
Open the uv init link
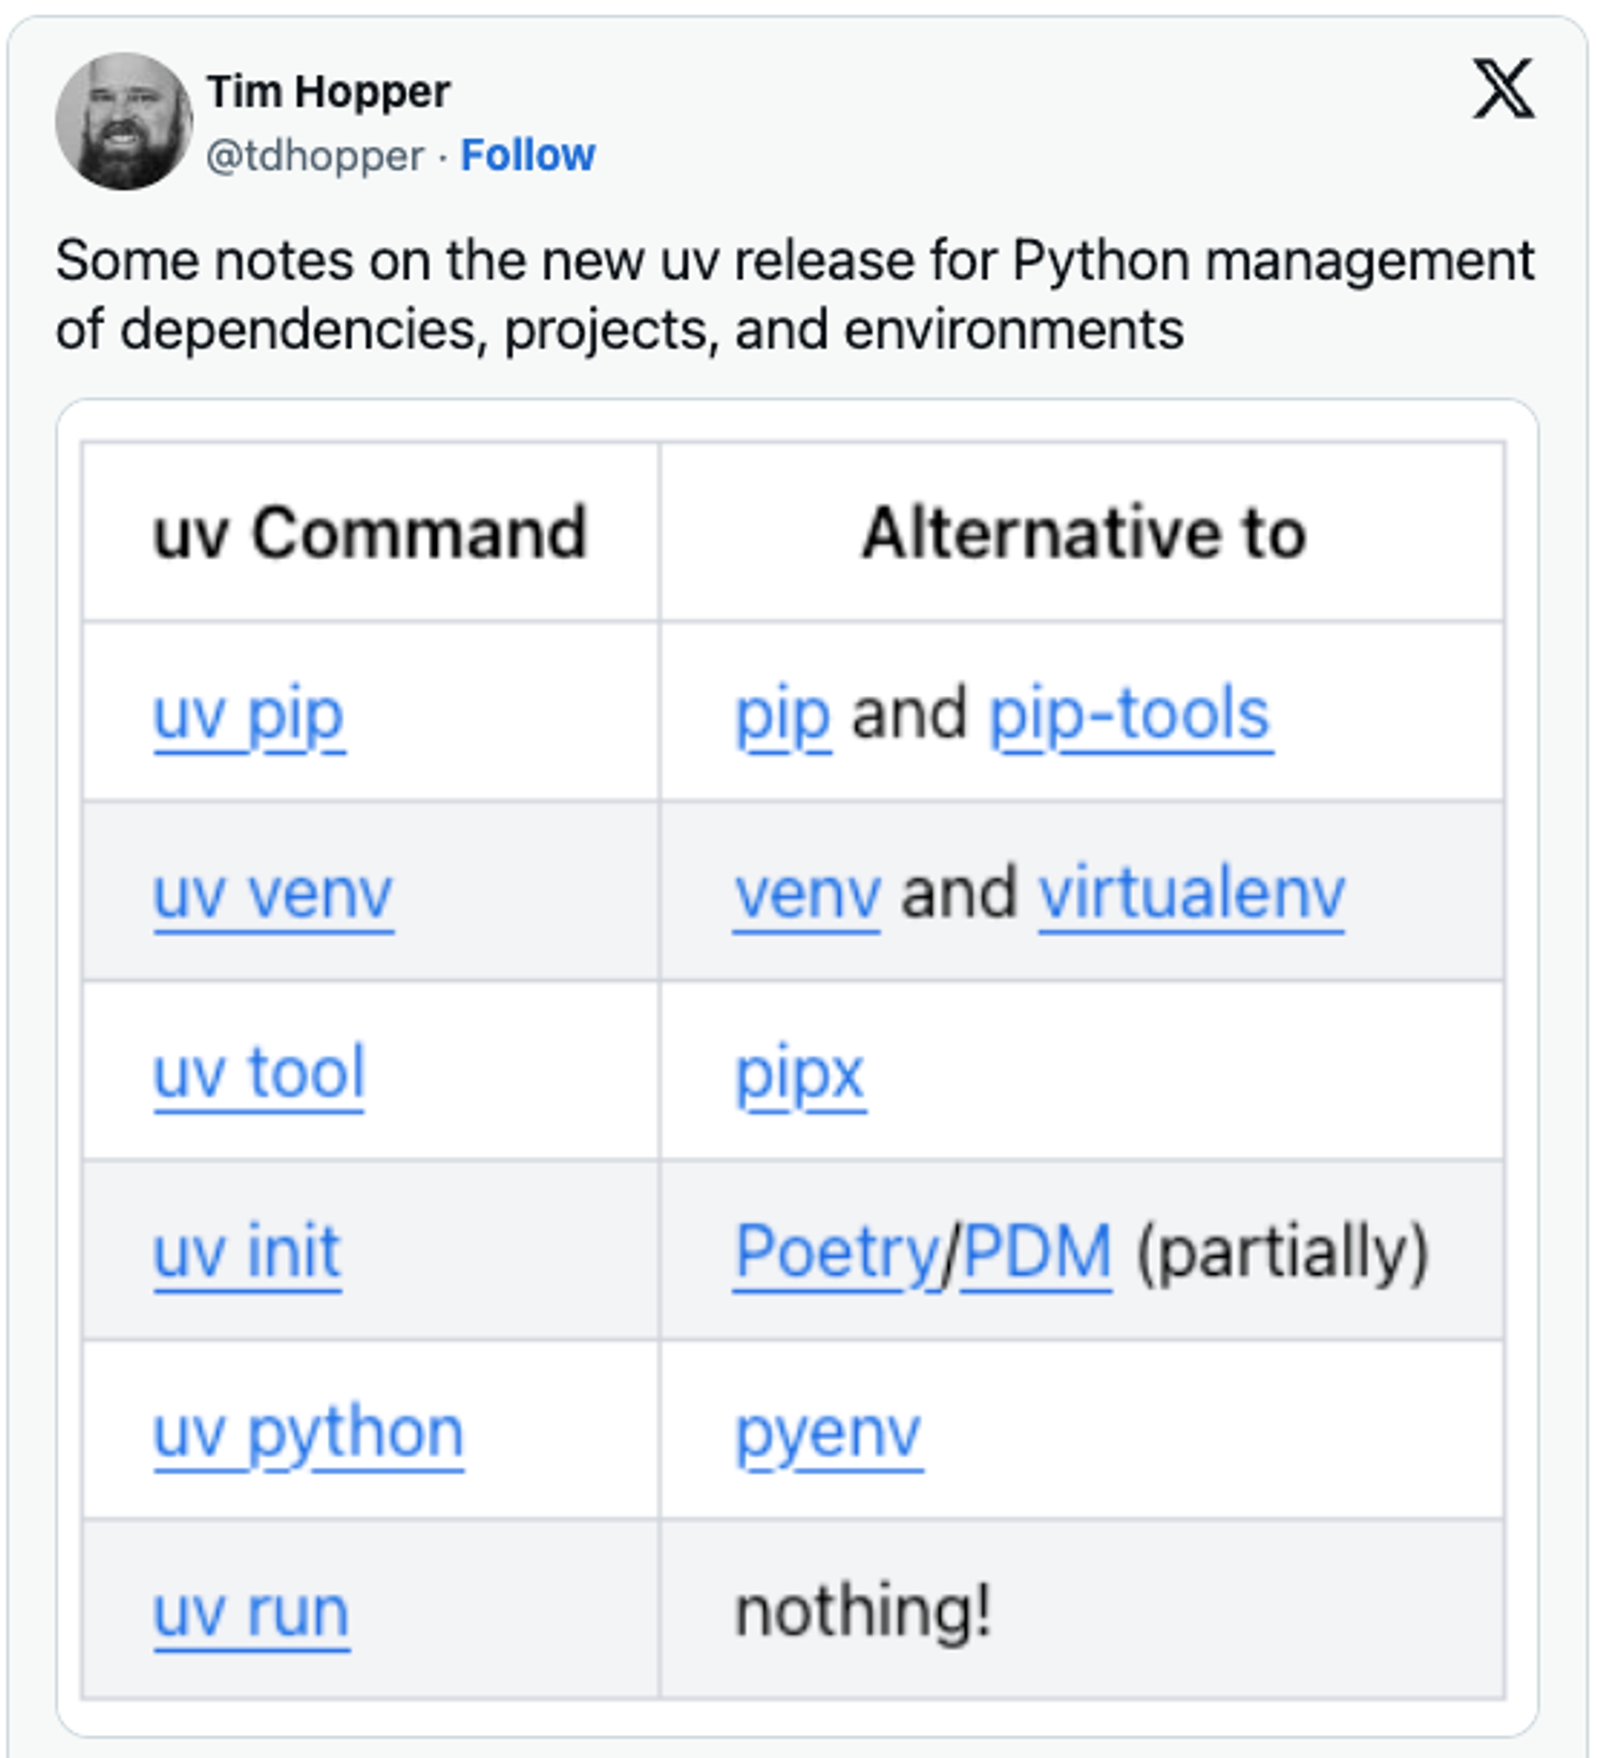pos(247,1252)
